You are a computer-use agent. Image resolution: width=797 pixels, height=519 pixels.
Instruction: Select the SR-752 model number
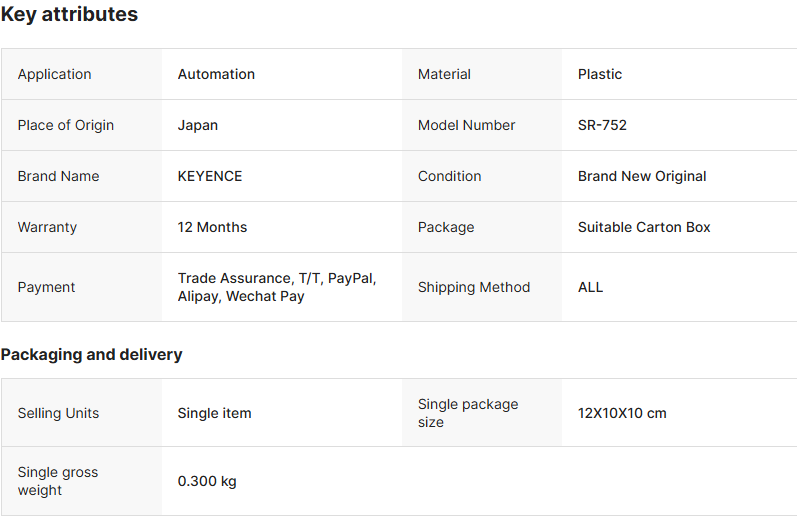(x=602, y=125)
